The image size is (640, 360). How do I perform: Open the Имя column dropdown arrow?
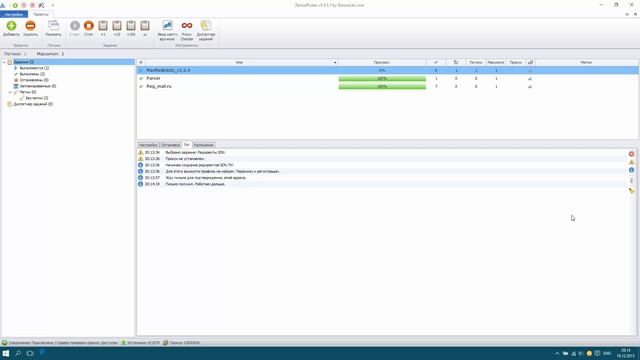(x=335, y=62)
